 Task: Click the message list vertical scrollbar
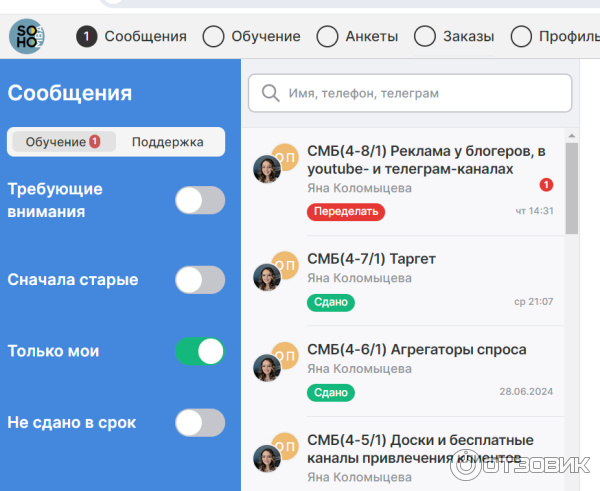click(572, 190)
